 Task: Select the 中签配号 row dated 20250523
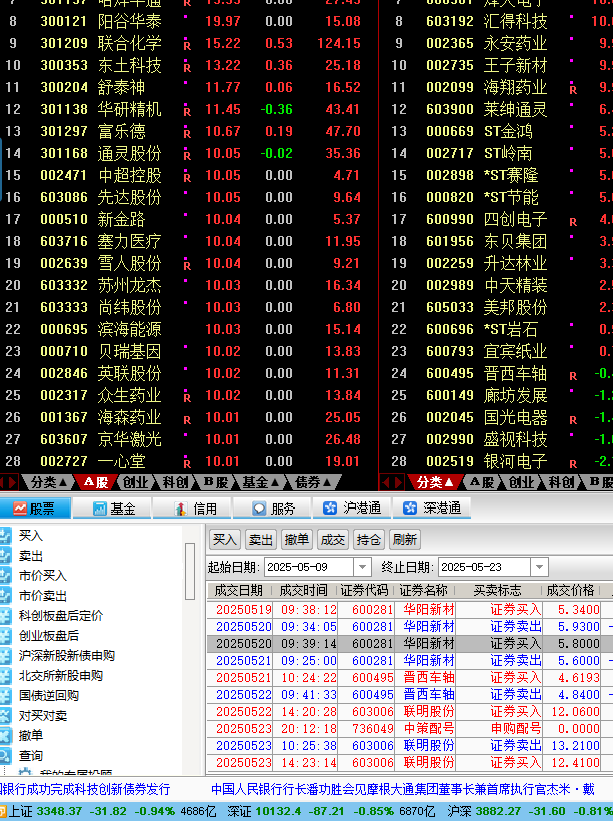pos(410,728)
